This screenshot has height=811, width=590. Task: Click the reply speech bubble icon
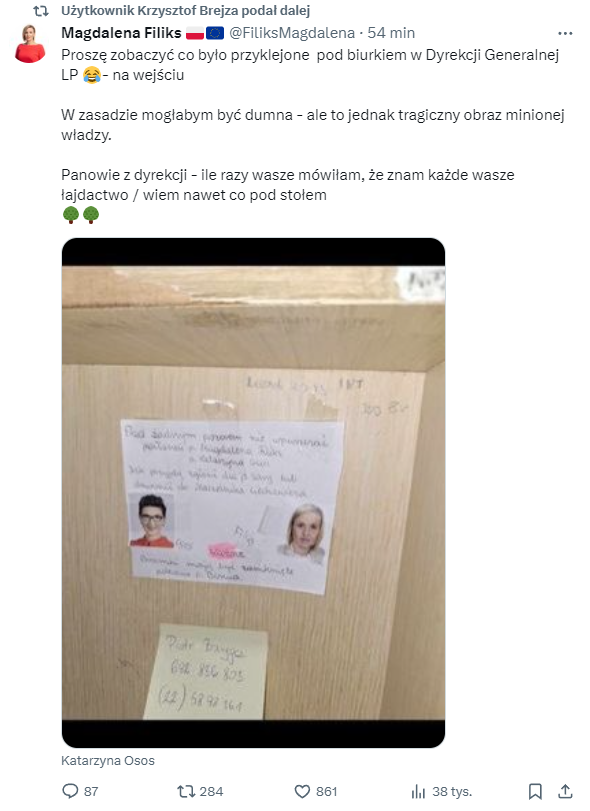(x=70, y=791)
